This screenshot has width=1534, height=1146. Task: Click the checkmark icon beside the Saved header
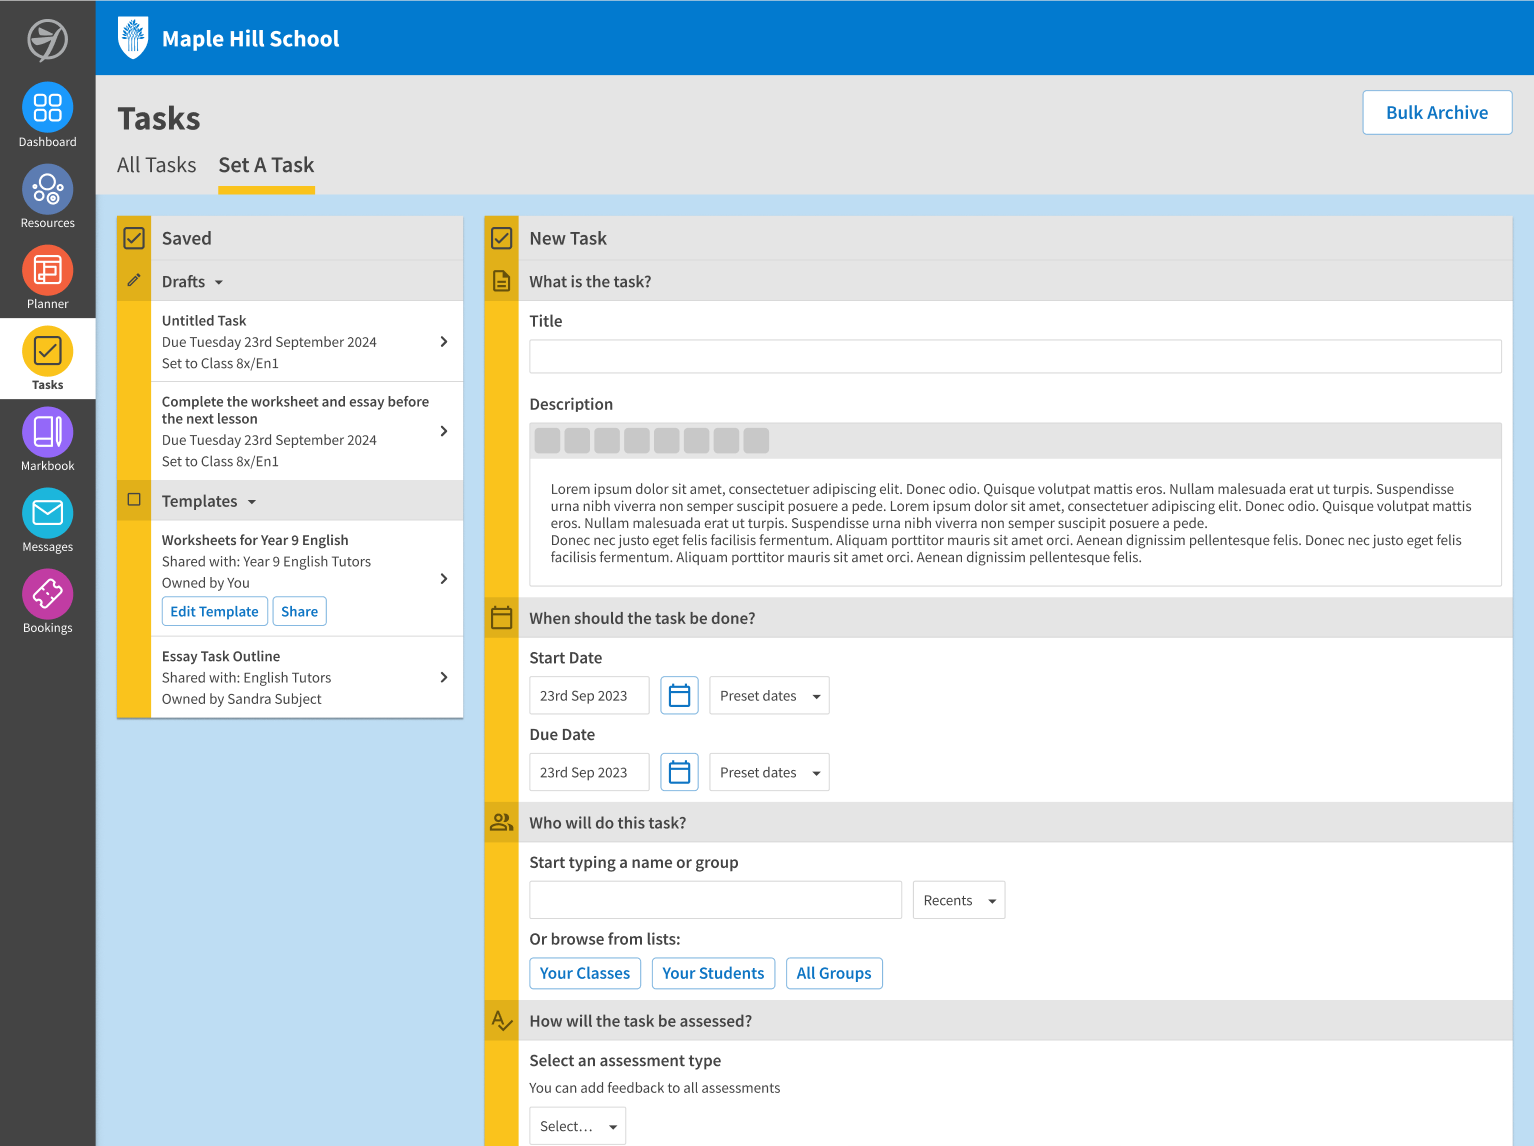[x=133, y=237]
